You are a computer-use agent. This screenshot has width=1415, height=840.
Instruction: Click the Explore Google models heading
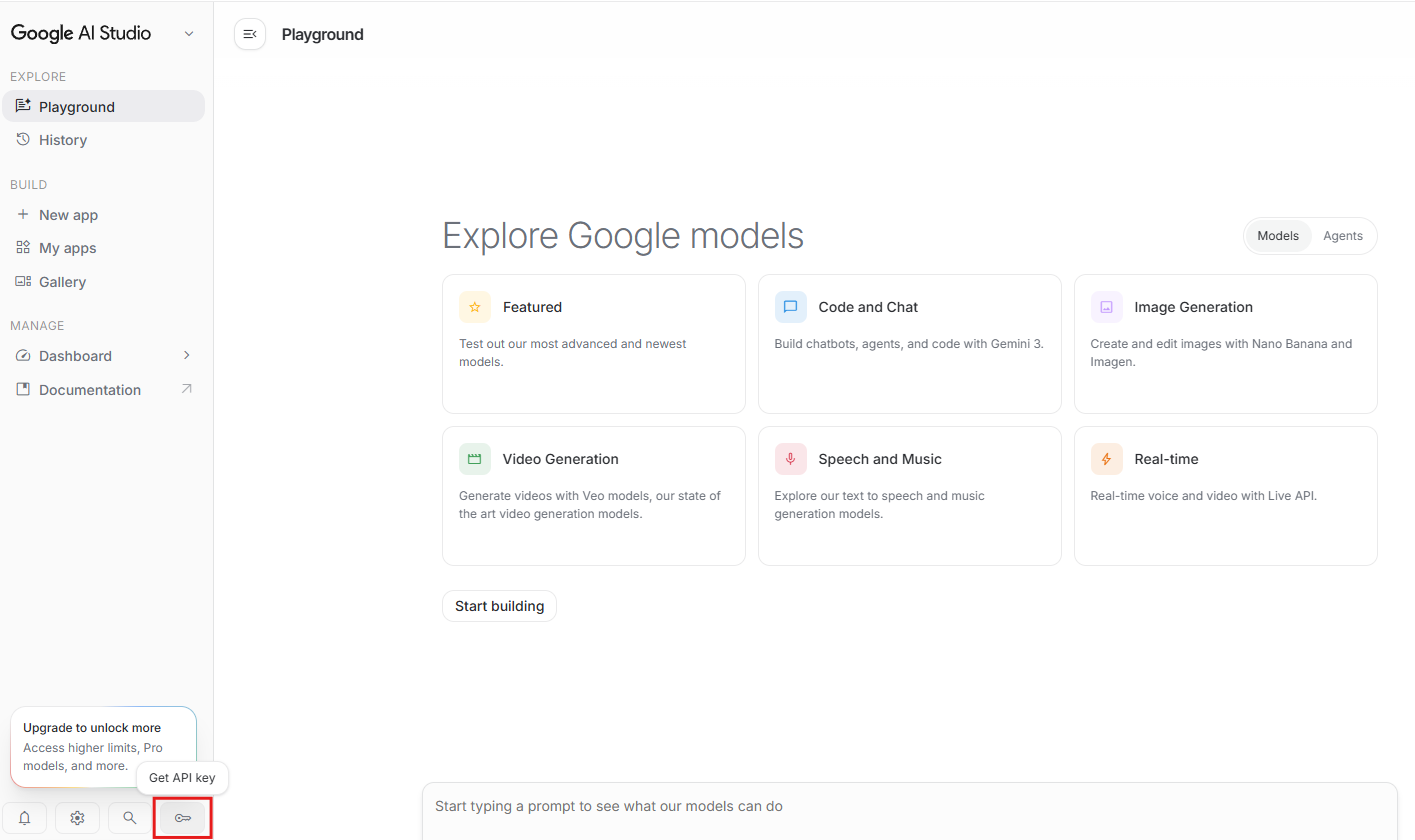(x=623, y=236)
